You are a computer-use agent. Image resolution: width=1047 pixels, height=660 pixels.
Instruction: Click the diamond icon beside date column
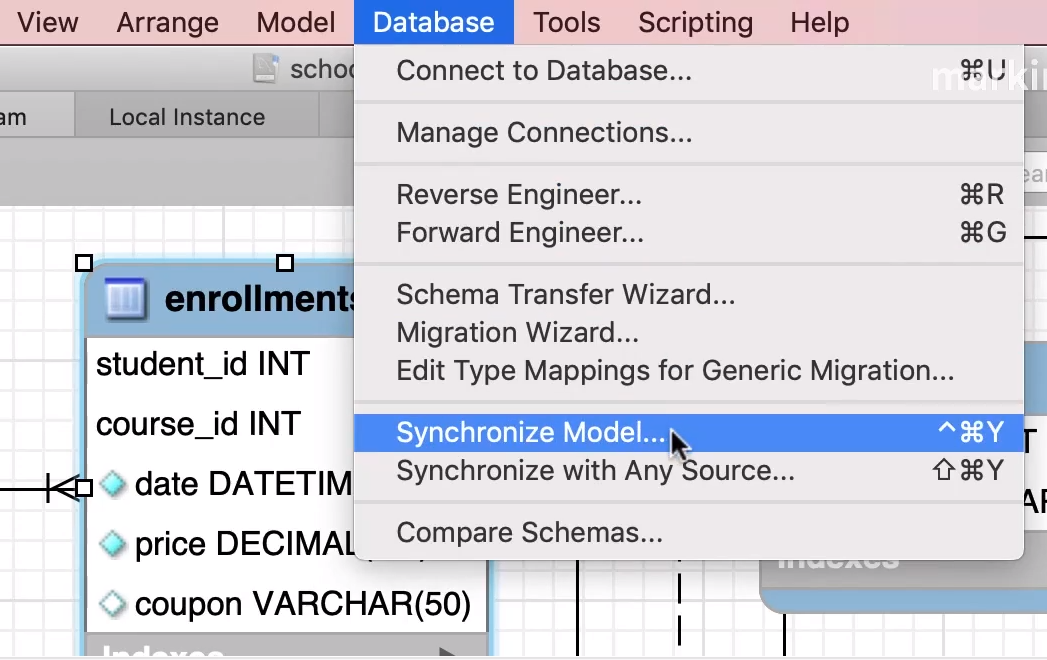click(x=114, y=485)
